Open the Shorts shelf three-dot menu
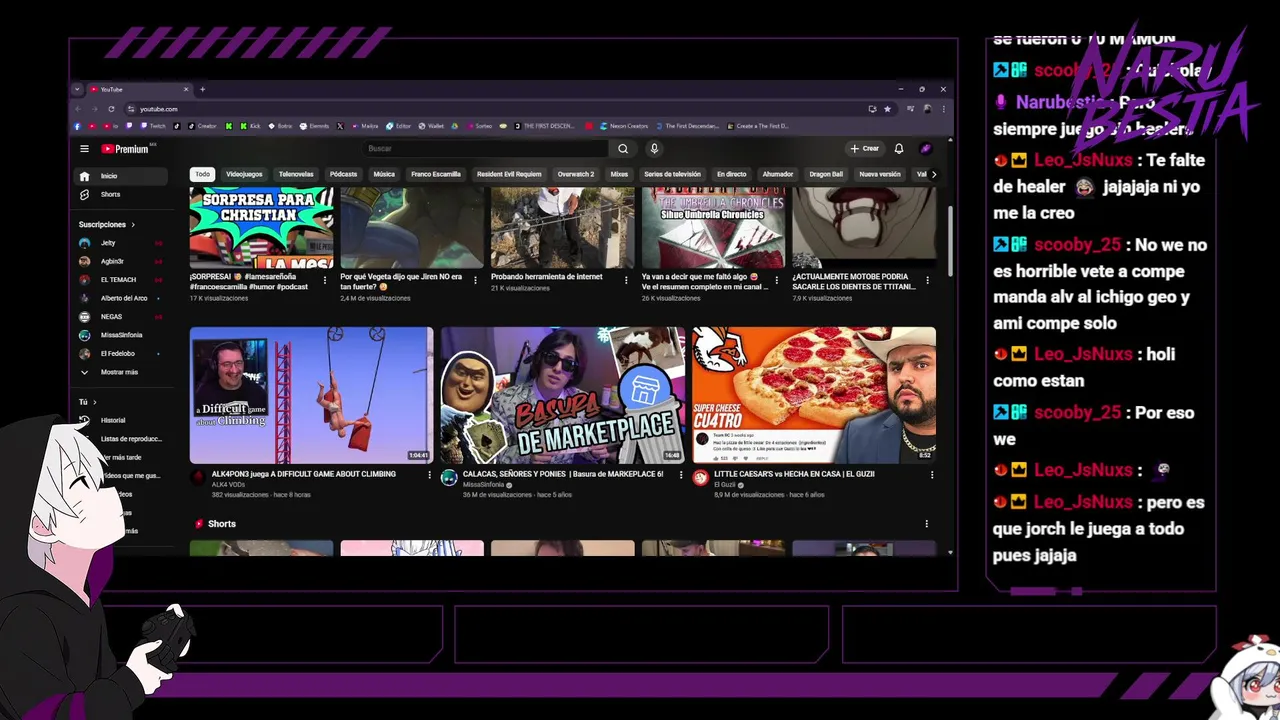 coord(926,523)
